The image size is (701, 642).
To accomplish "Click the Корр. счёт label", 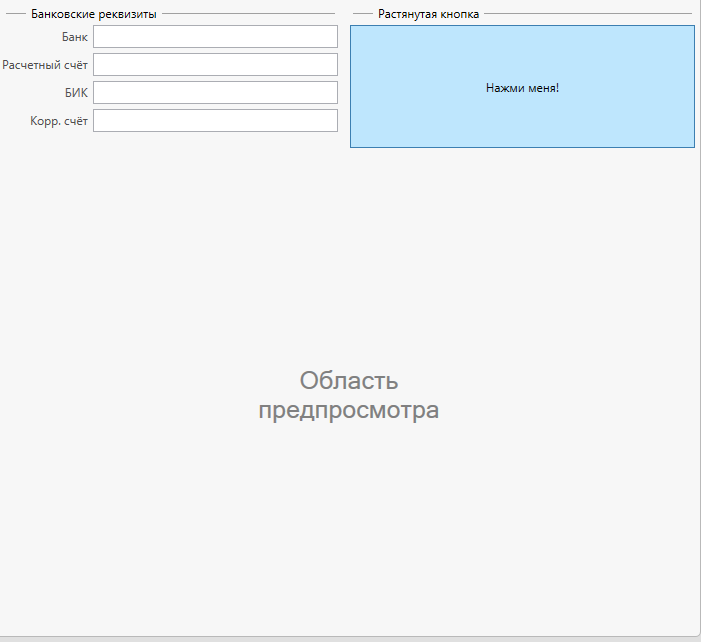I will coord(59,121).
